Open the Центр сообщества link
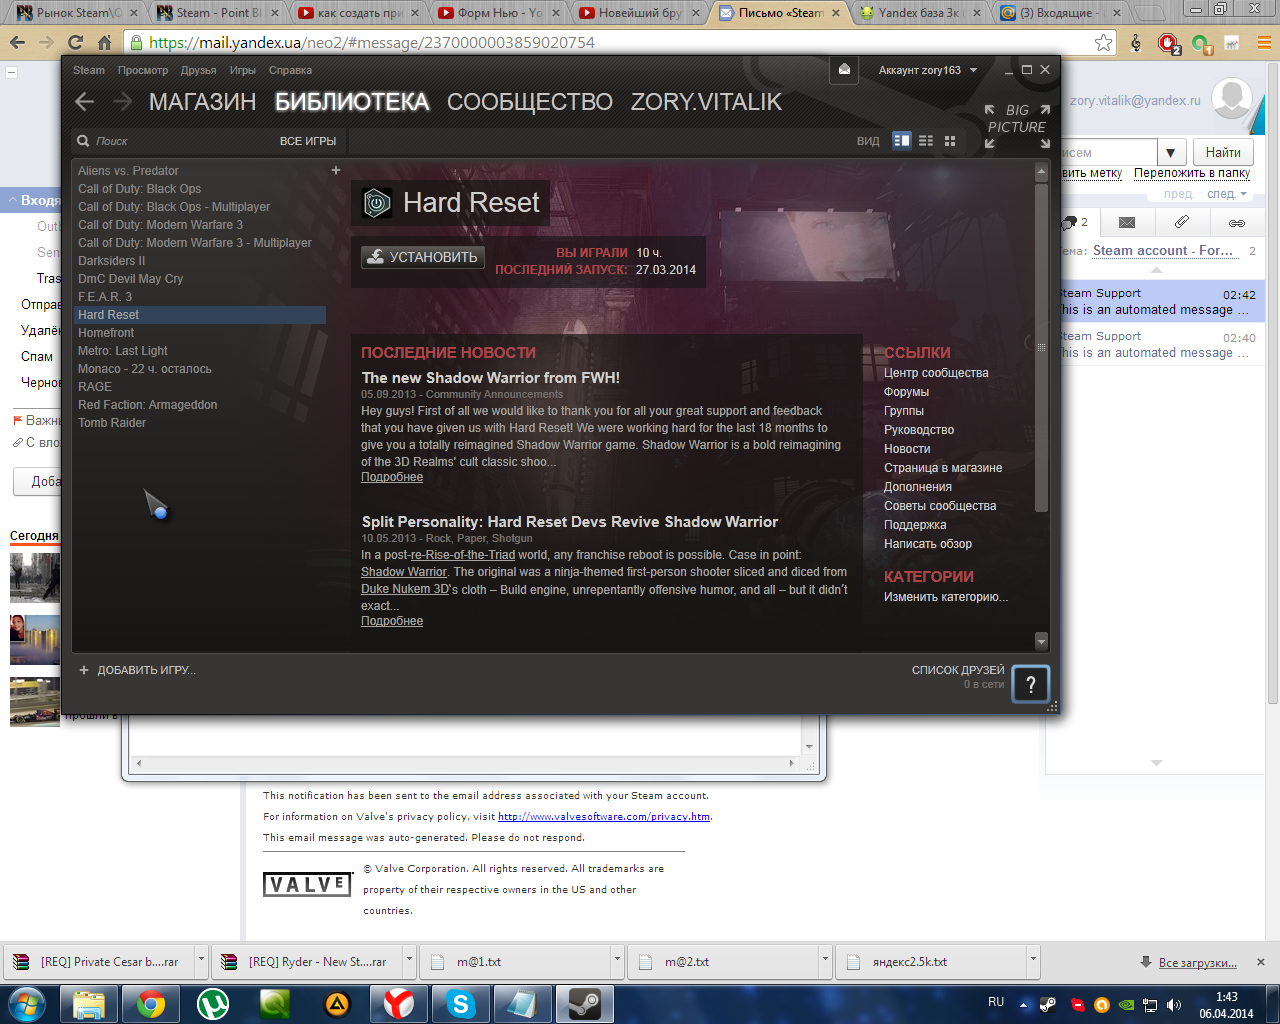1280x1024 pixels. coord(936,373)
